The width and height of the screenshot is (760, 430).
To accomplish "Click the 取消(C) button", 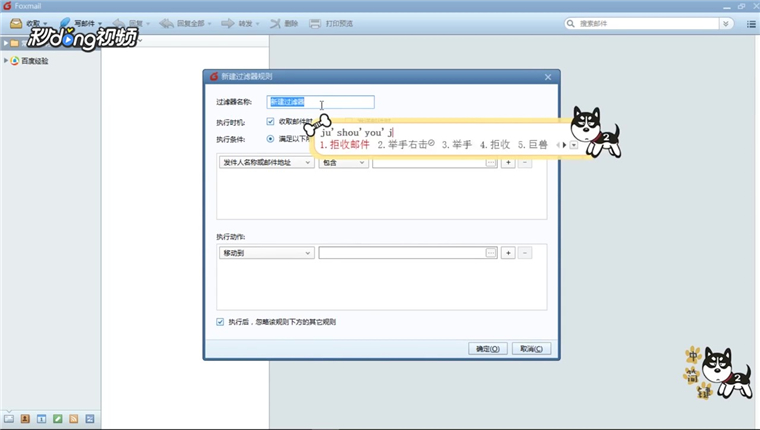I will coord(531,349).
